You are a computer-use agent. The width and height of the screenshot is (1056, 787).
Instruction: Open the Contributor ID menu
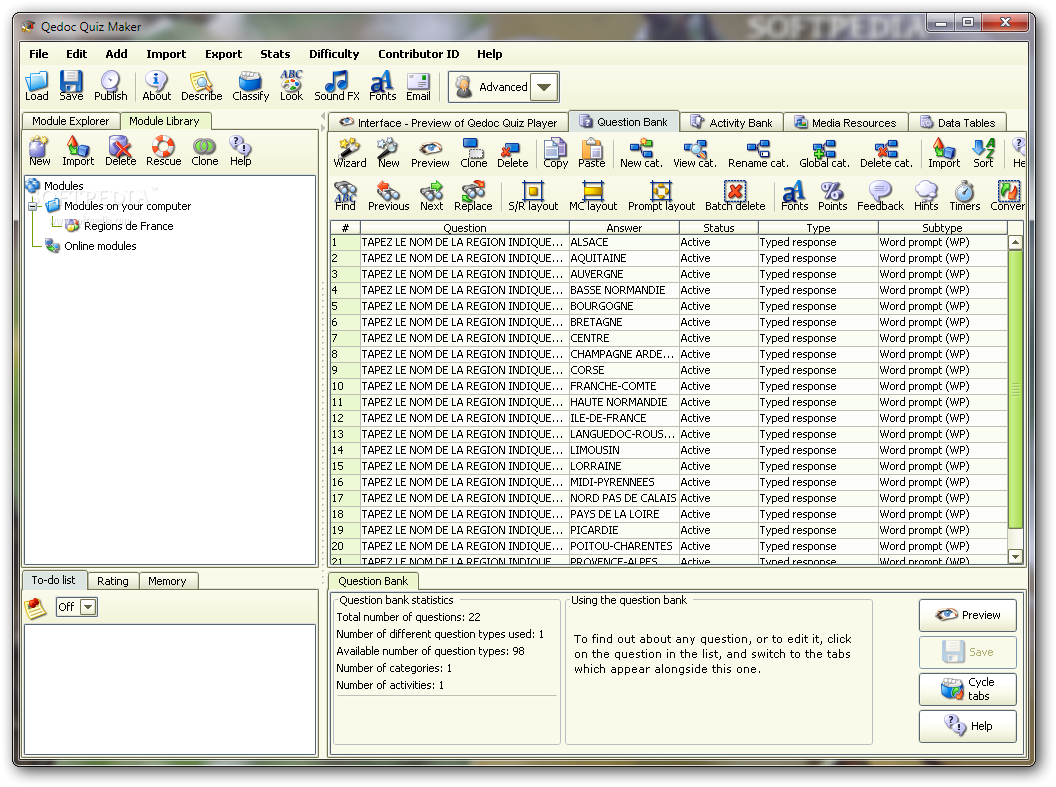click(x=418, y=54)
